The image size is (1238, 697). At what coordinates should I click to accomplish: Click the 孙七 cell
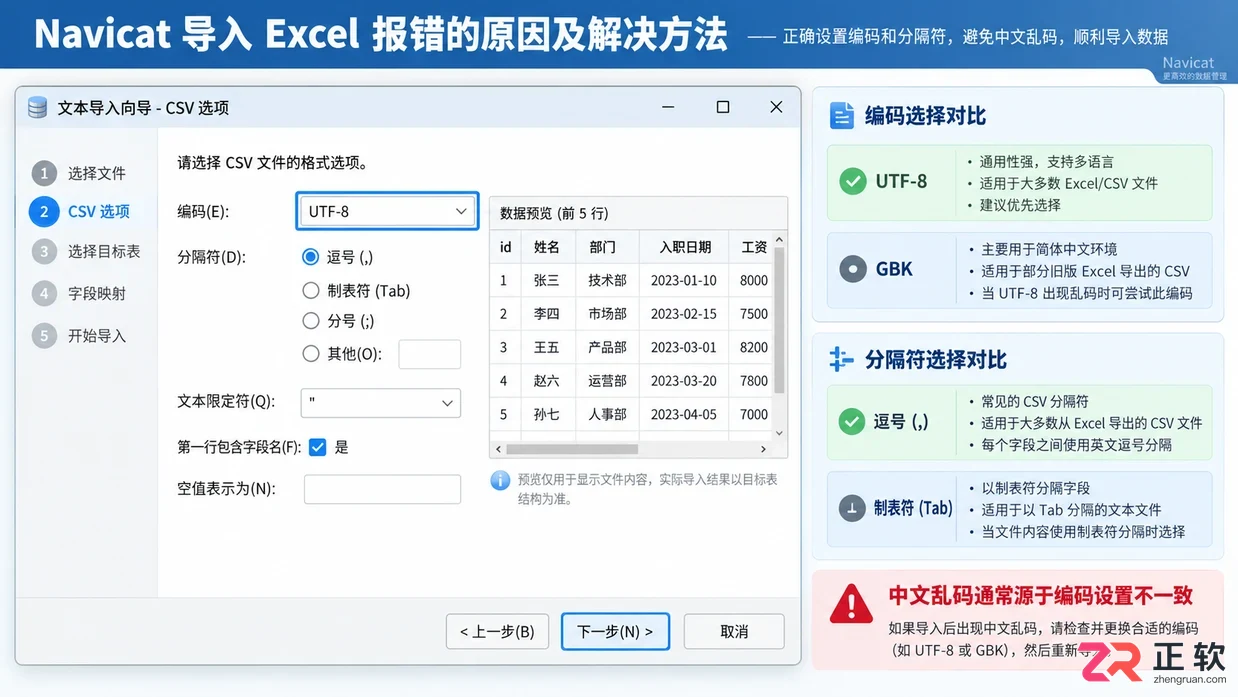(547, 414)
